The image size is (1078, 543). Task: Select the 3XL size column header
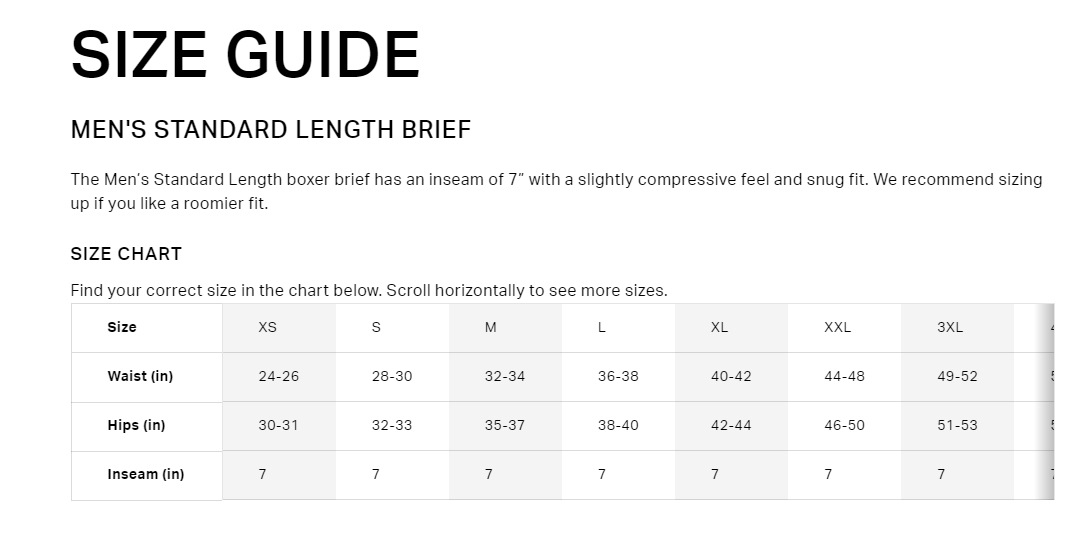pos(950,328)
